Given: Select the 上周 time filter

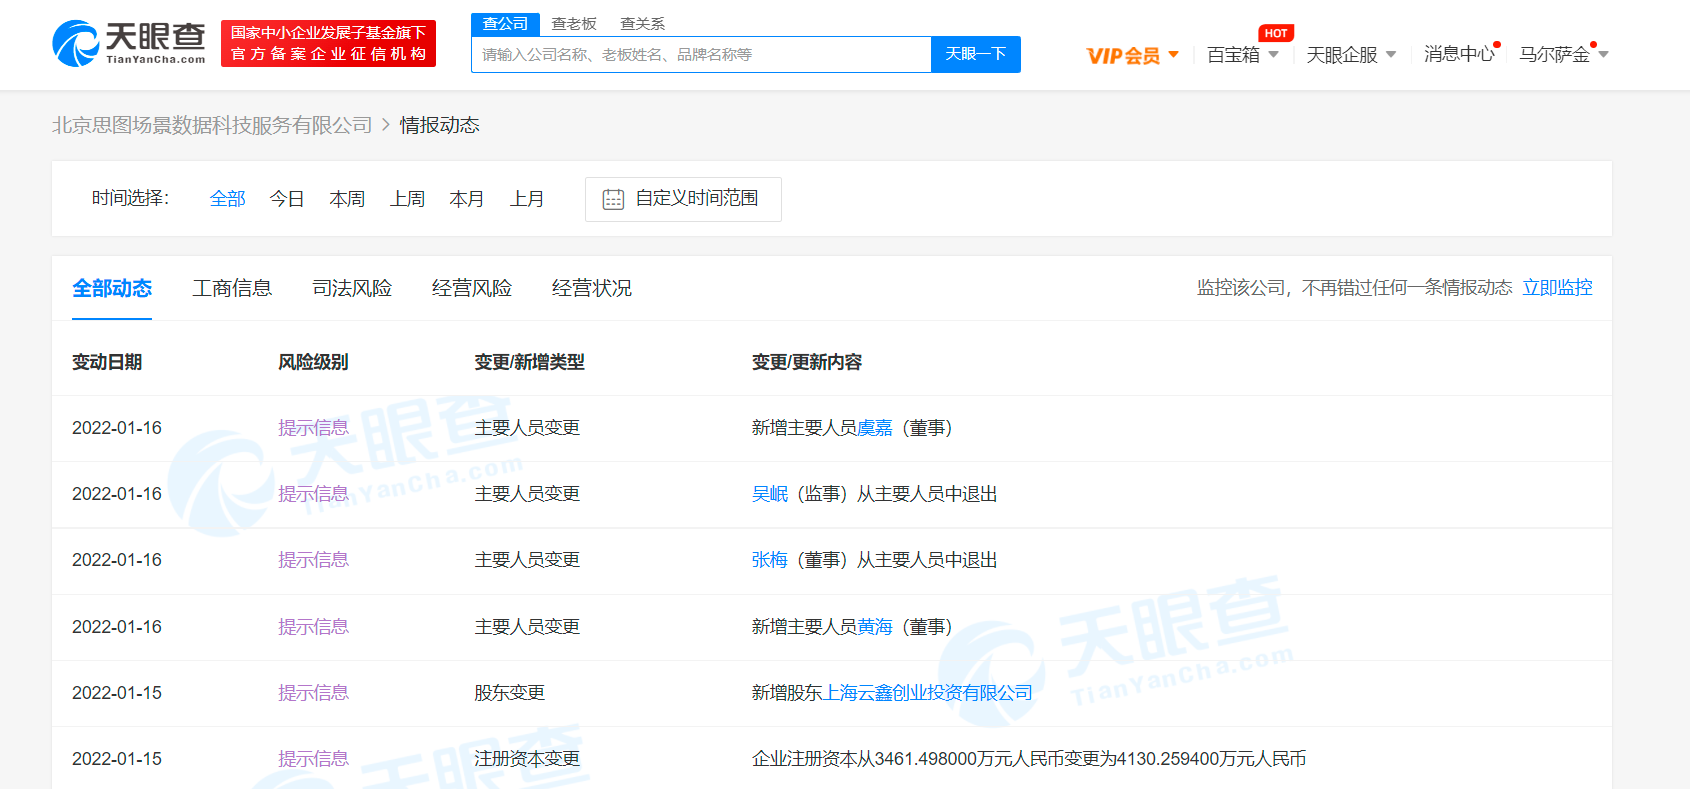Looking at the screenshot, I should coord(407,199).
